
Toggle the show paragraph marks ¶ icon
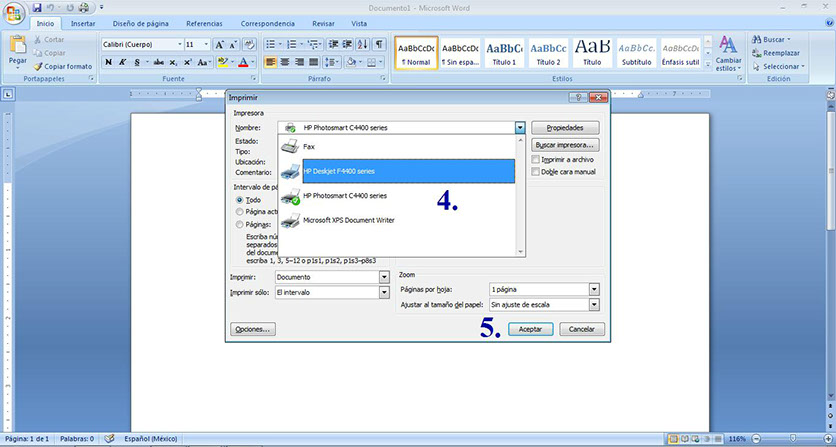coord(378,44)
